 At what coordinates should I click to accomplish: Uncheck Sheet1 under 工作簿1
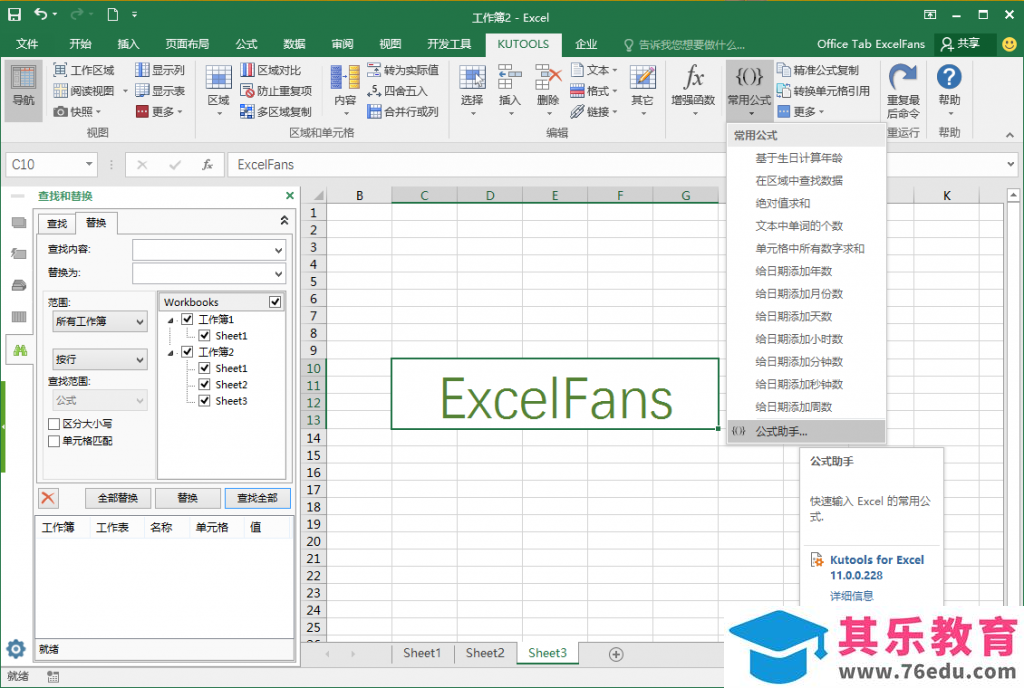click(204, 336)
